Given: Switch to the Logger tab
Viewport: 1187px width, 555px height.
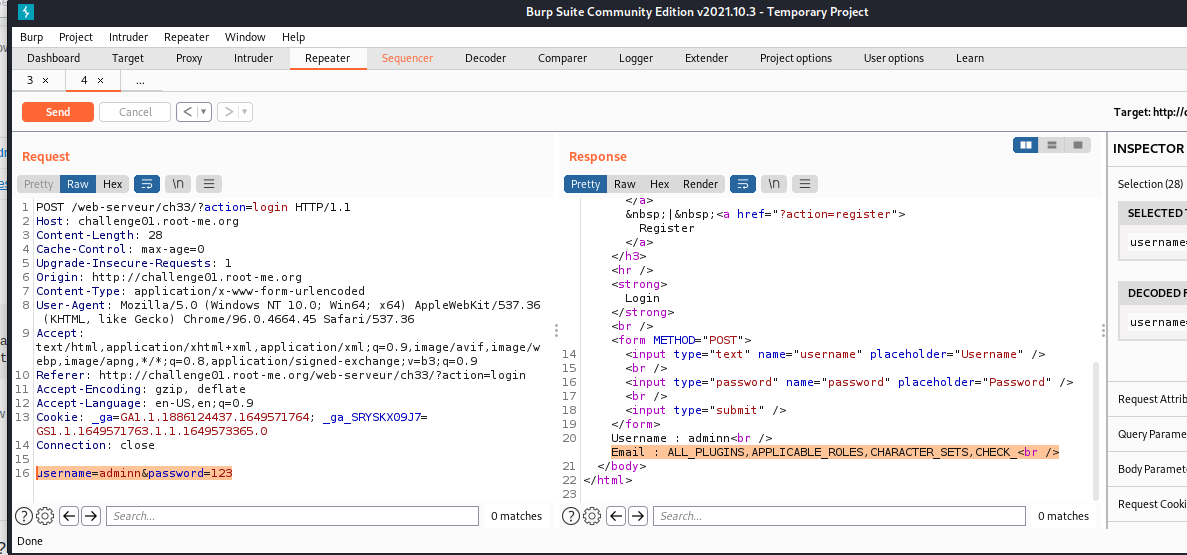Looking at the screenshot, I should (636, 58).
